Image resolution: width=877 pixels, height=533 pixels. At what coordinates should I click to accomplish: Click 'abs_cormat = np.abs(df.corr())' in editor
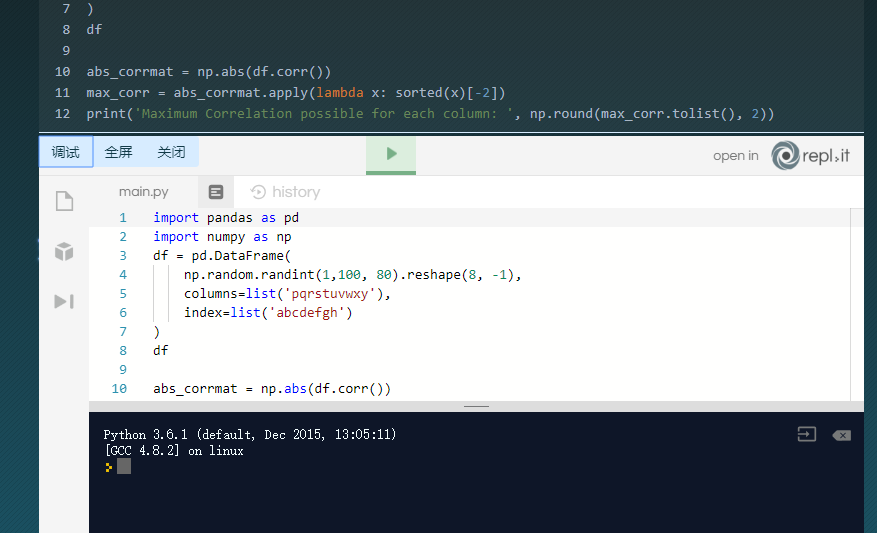click(272, 389)
